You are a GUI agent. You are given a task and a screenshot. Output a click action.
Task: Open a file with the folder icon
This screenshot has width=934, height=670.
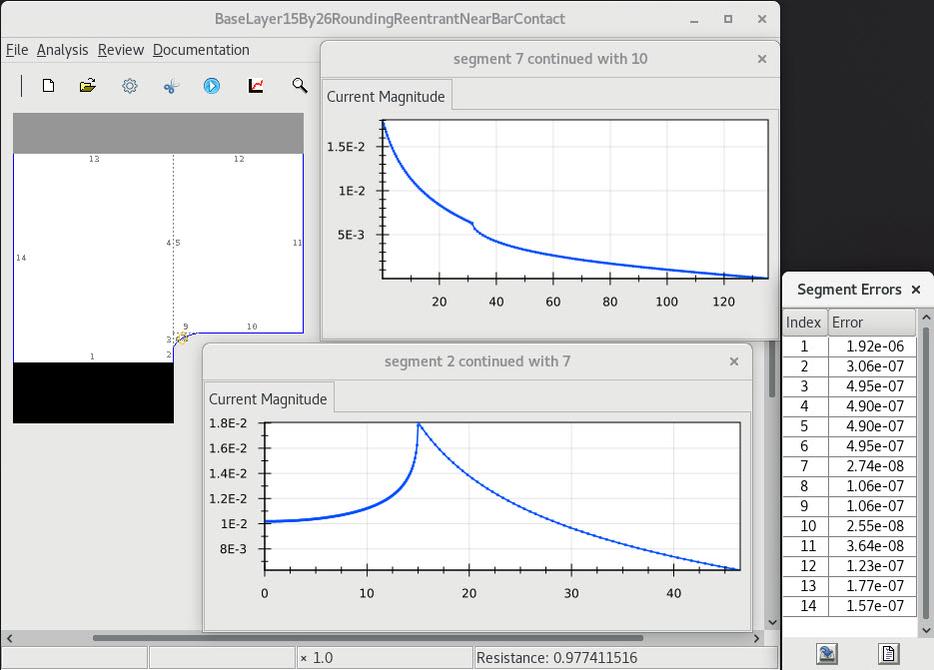[x=88, y=86]
